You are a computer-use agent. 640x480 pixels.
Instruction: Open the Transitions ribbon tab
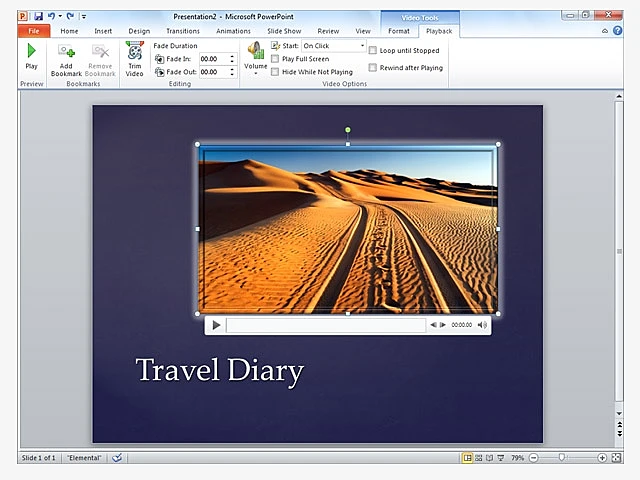coord(182,31)
